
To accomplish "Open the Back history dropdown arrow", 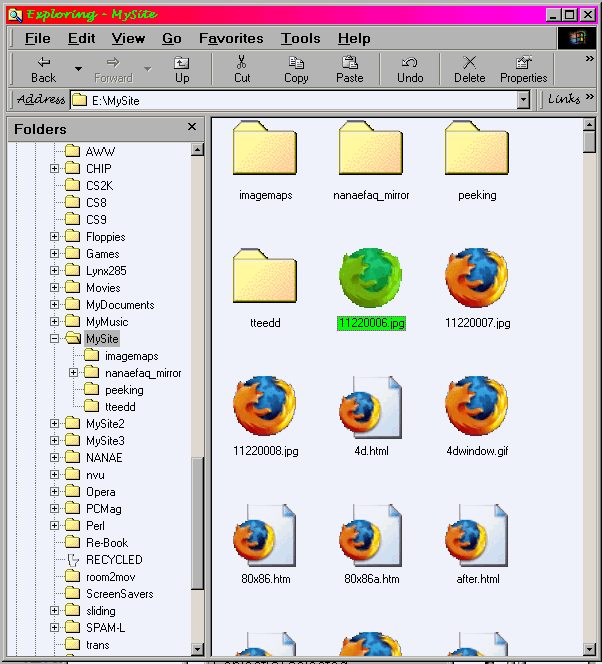I will click(x=78, y=69).
